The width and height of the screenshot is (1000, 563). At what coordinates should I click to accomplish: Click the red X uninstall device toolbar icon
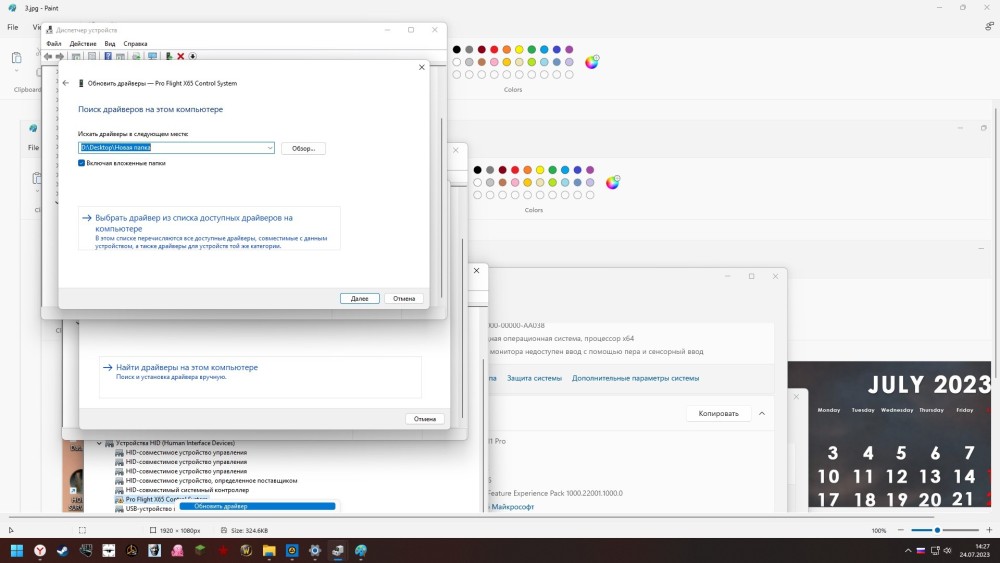(181, 56)
